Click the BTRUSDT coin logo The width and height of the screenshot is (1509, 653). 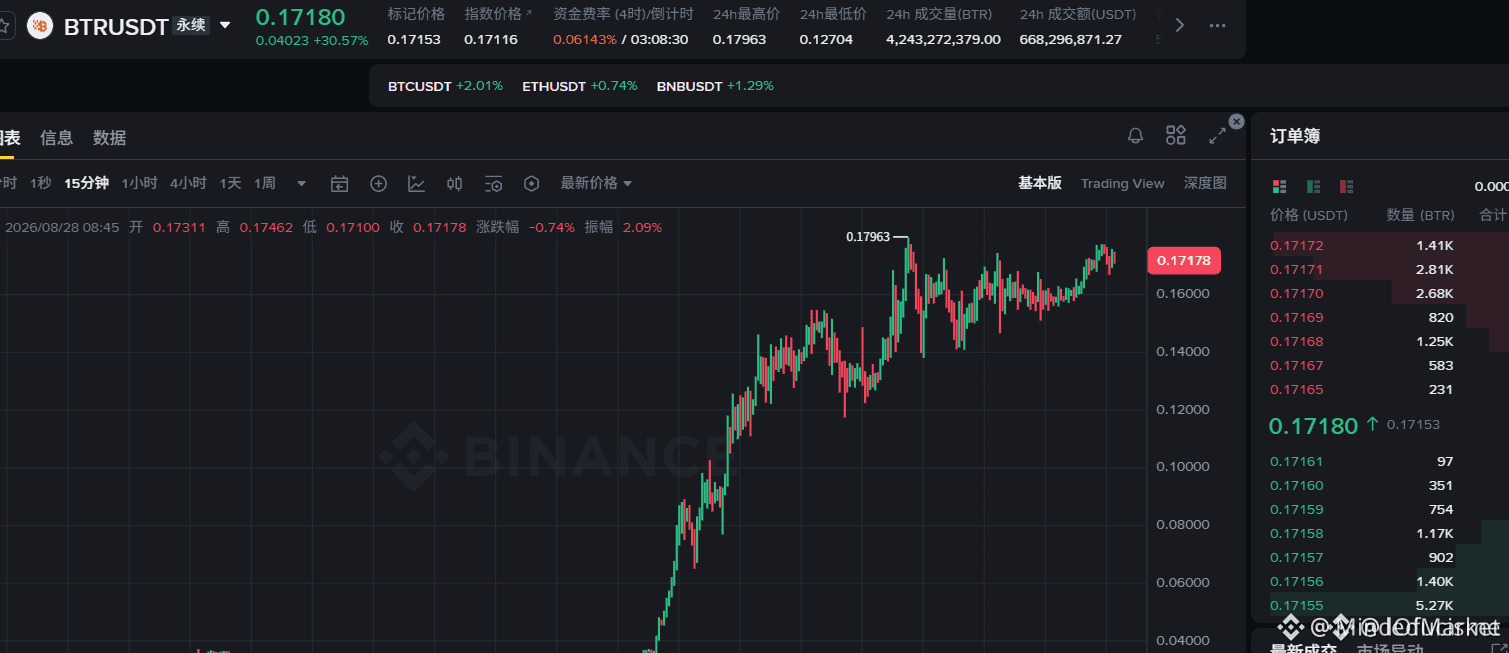point(40,26)
